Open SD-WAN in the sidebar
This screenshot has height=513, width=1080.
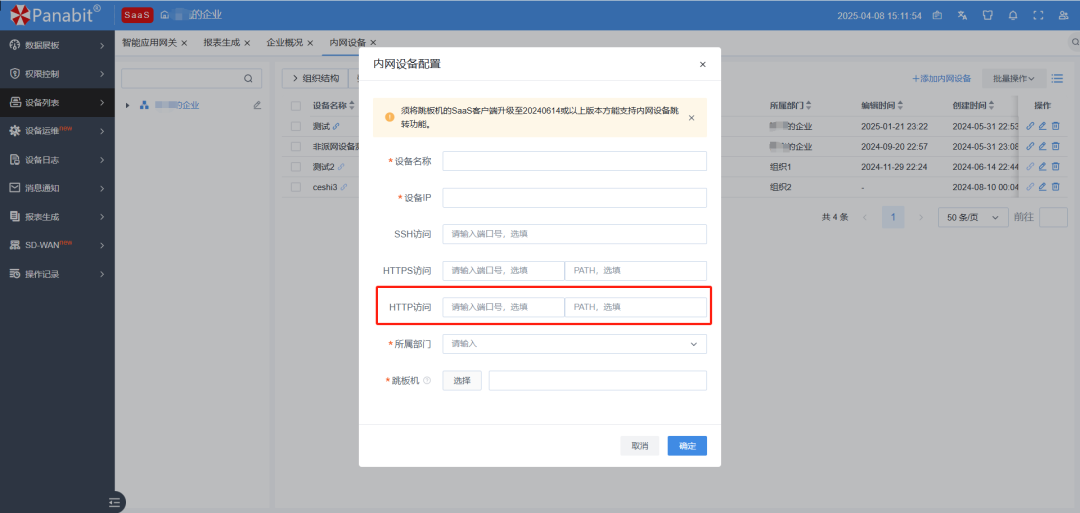[x=57, y=245]
